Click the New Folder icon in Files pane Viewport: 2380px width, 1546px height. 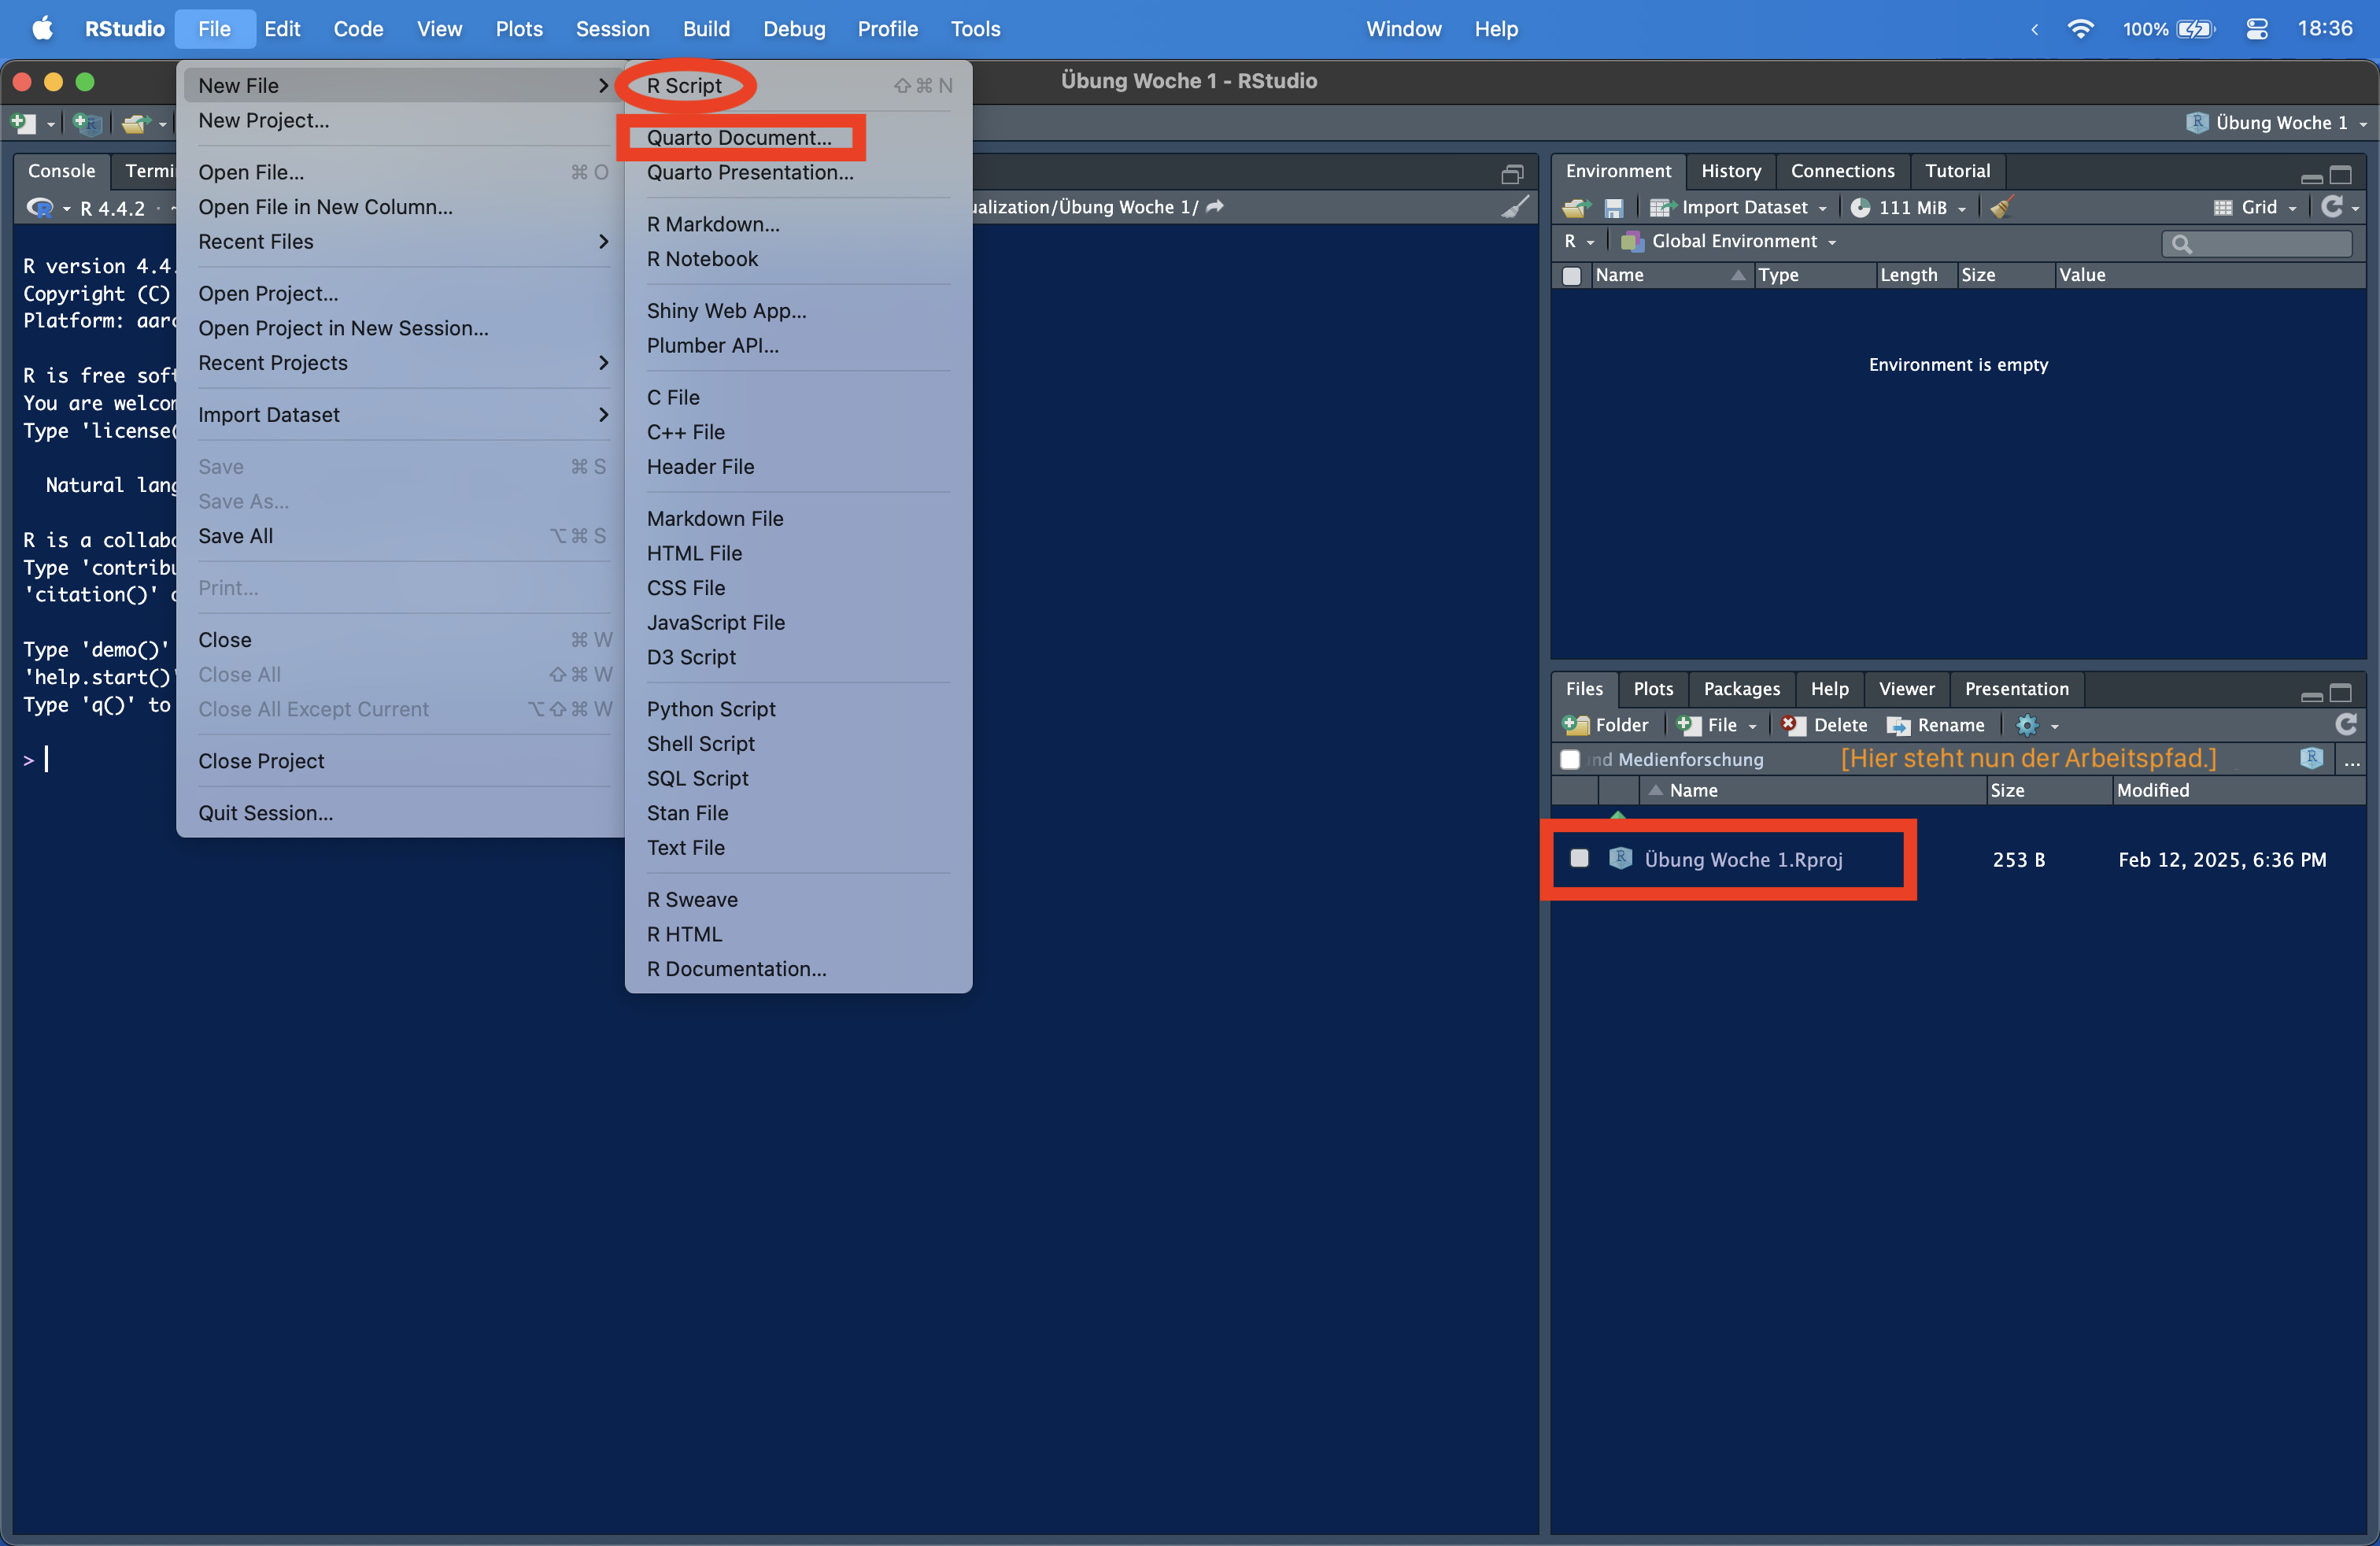[x=1576, y=725]
